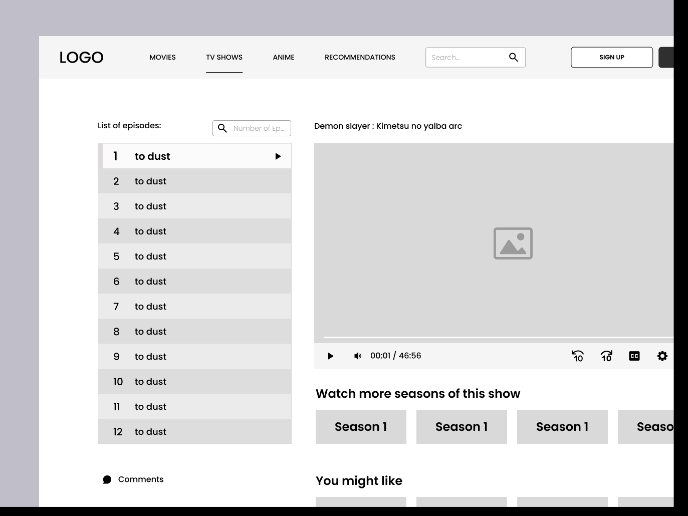The image size is (688, 516).
Task: Play the video with the play button
Action: pyautogui.click(x=330, y=356)
